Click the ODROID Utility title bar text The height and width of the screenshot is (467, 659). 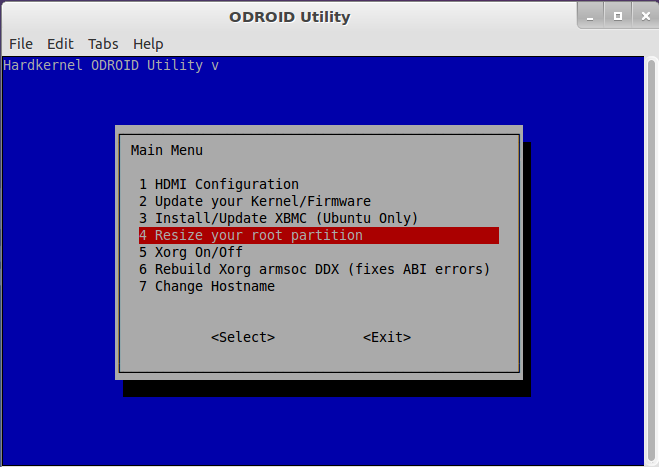click(290, 17)
